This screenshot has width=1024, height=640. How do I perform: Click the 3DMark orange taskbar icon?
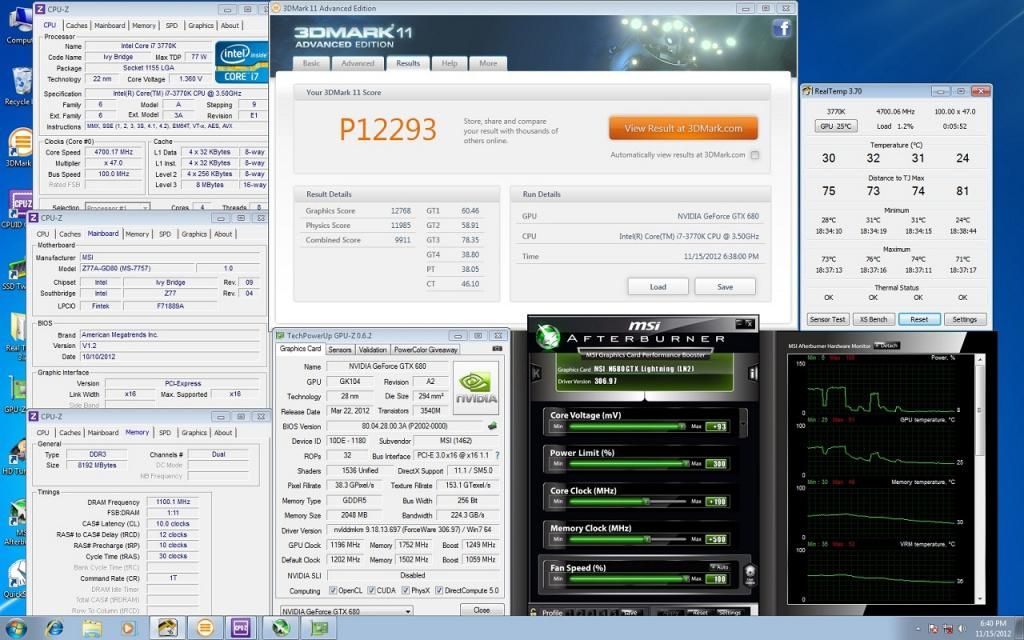[205, 628]
